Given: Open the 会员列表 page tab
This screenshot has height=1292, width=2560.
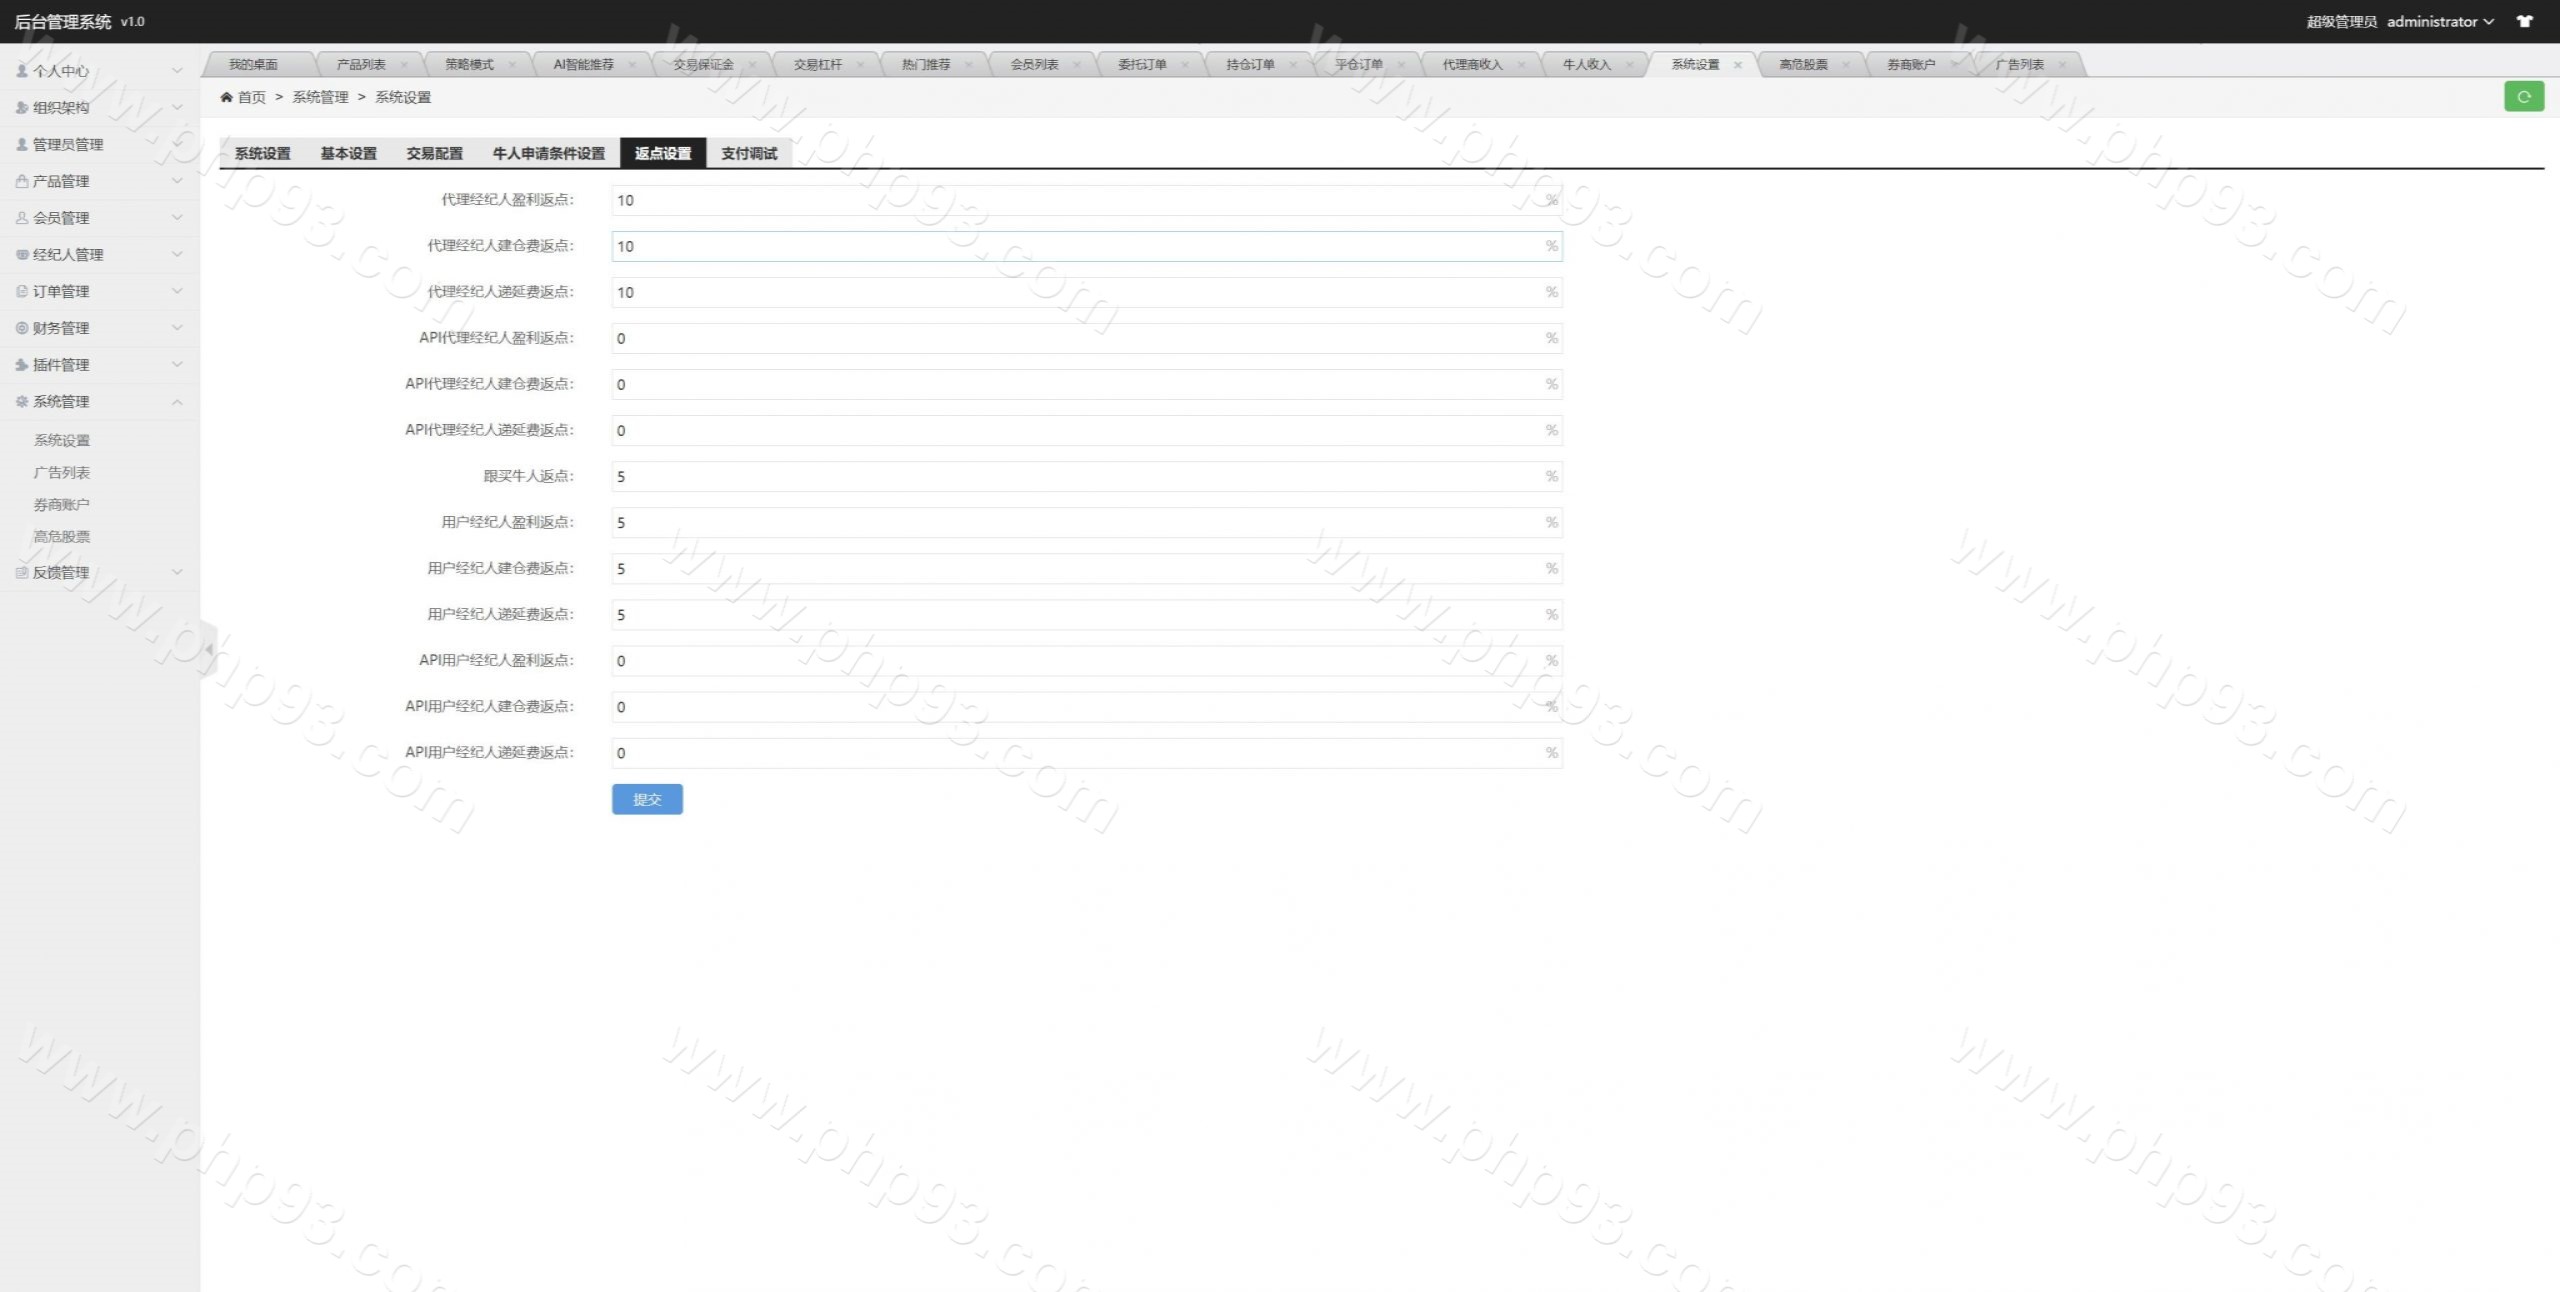Looking at the screenshot, I should [1033, 65].
